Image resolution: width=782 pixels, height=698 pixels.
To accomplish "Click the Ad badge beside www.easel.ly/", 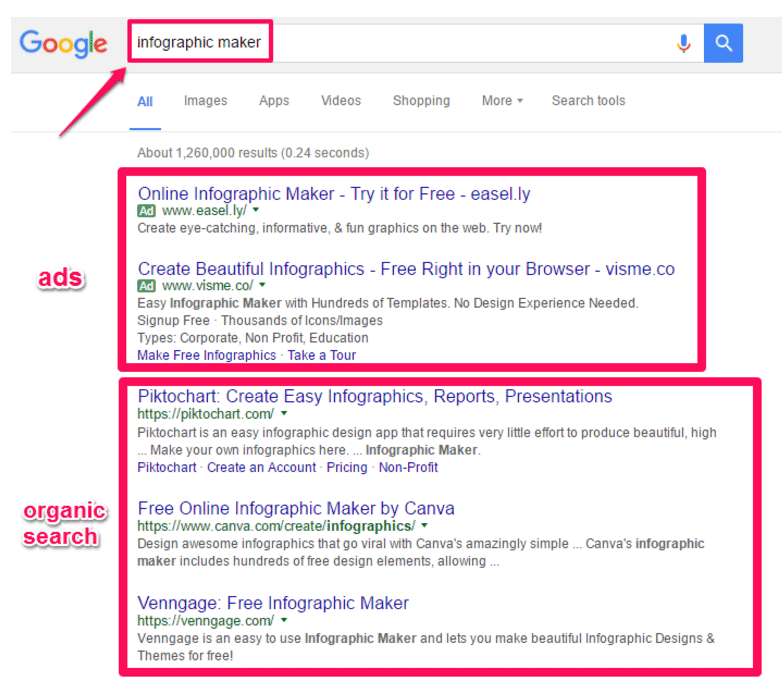I will [x=147, y=211].
